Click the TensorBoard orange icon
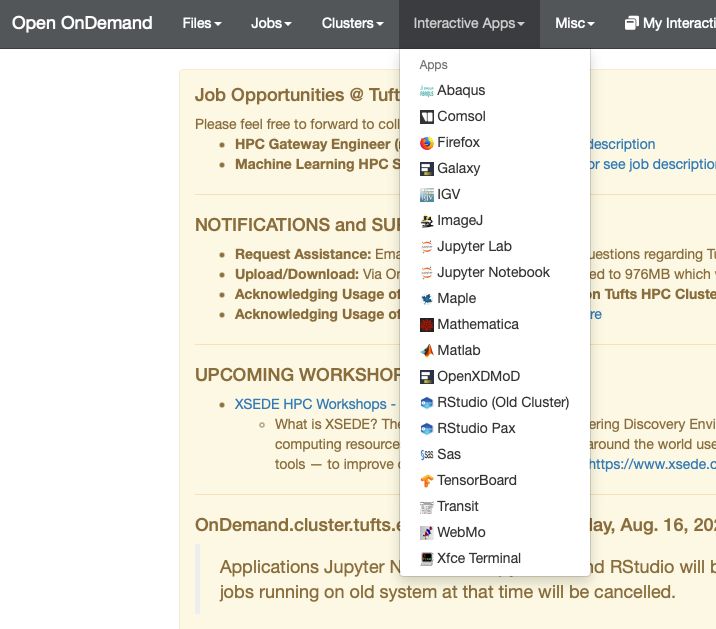The width and height of the screenshot is (716, 629). click(x=426, y=481)
